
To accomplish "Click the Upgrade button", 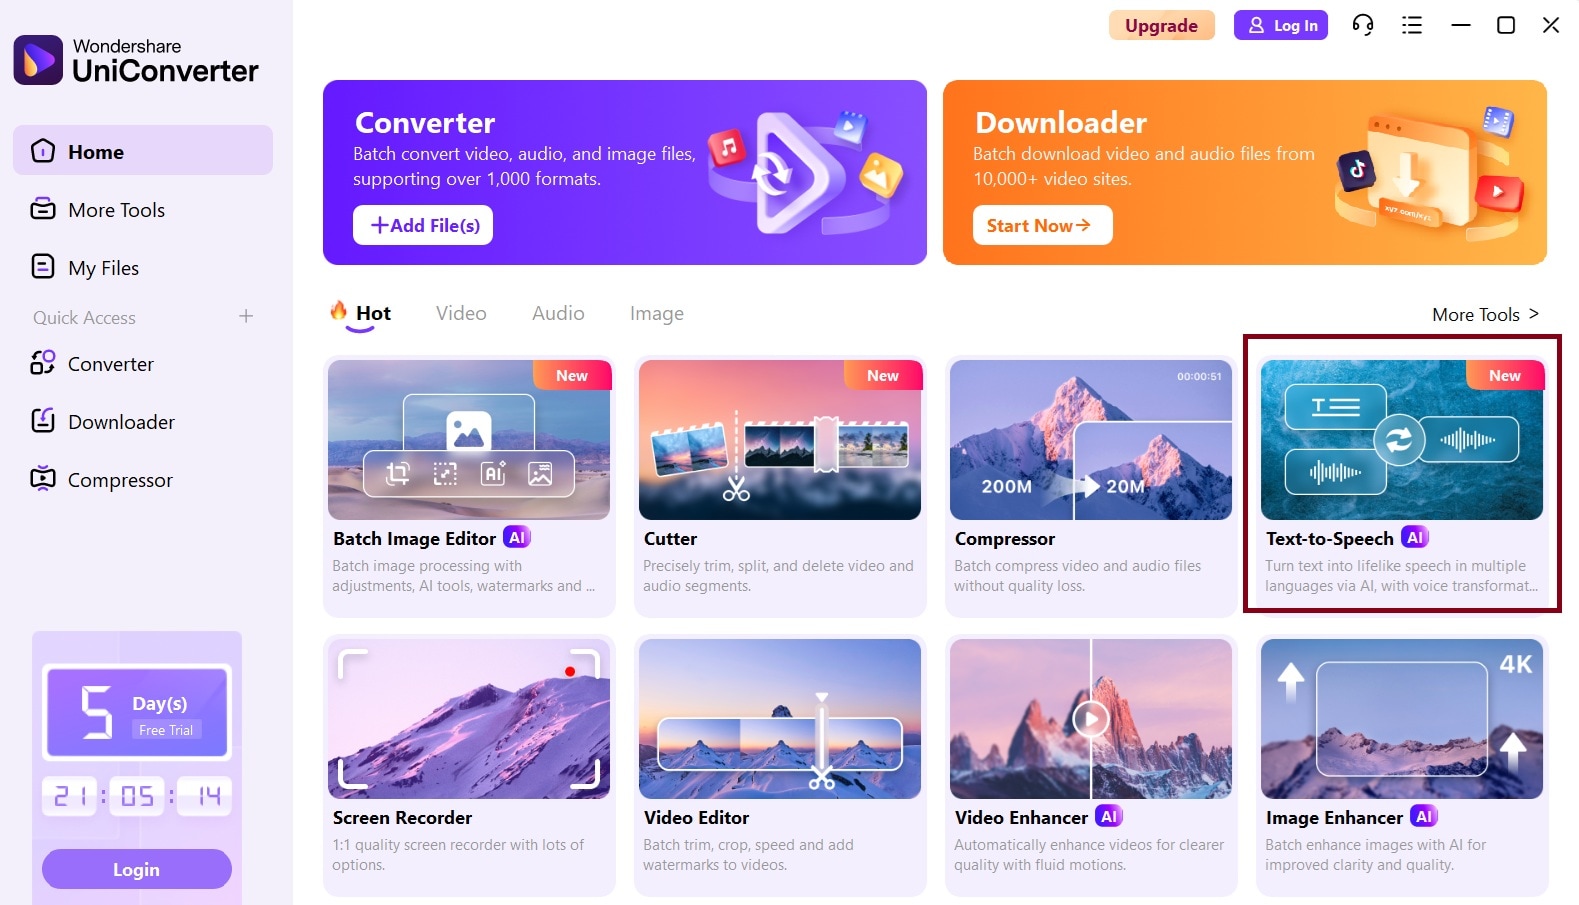I will (1161, 25).
